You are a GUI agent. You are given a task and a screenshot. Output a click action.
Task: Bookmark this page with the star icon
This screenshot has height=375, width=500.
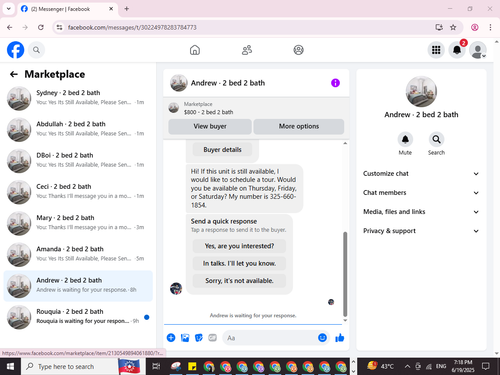pos(453,27)
